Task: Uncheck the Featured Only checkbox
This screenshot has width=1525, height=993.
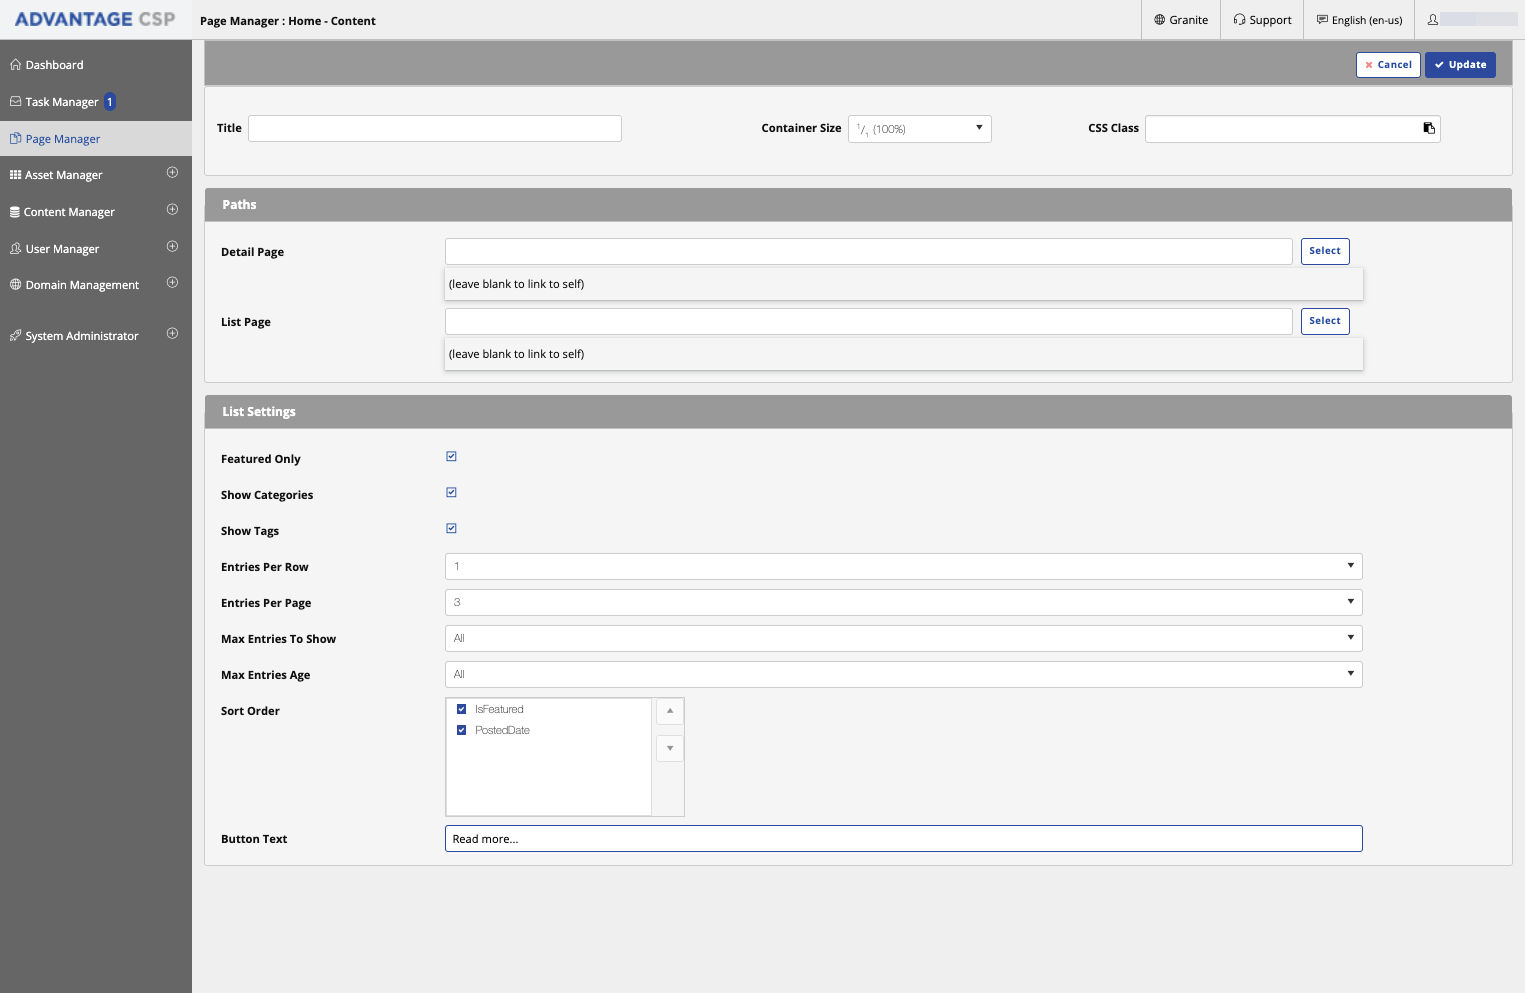Action: coord(451,457)
